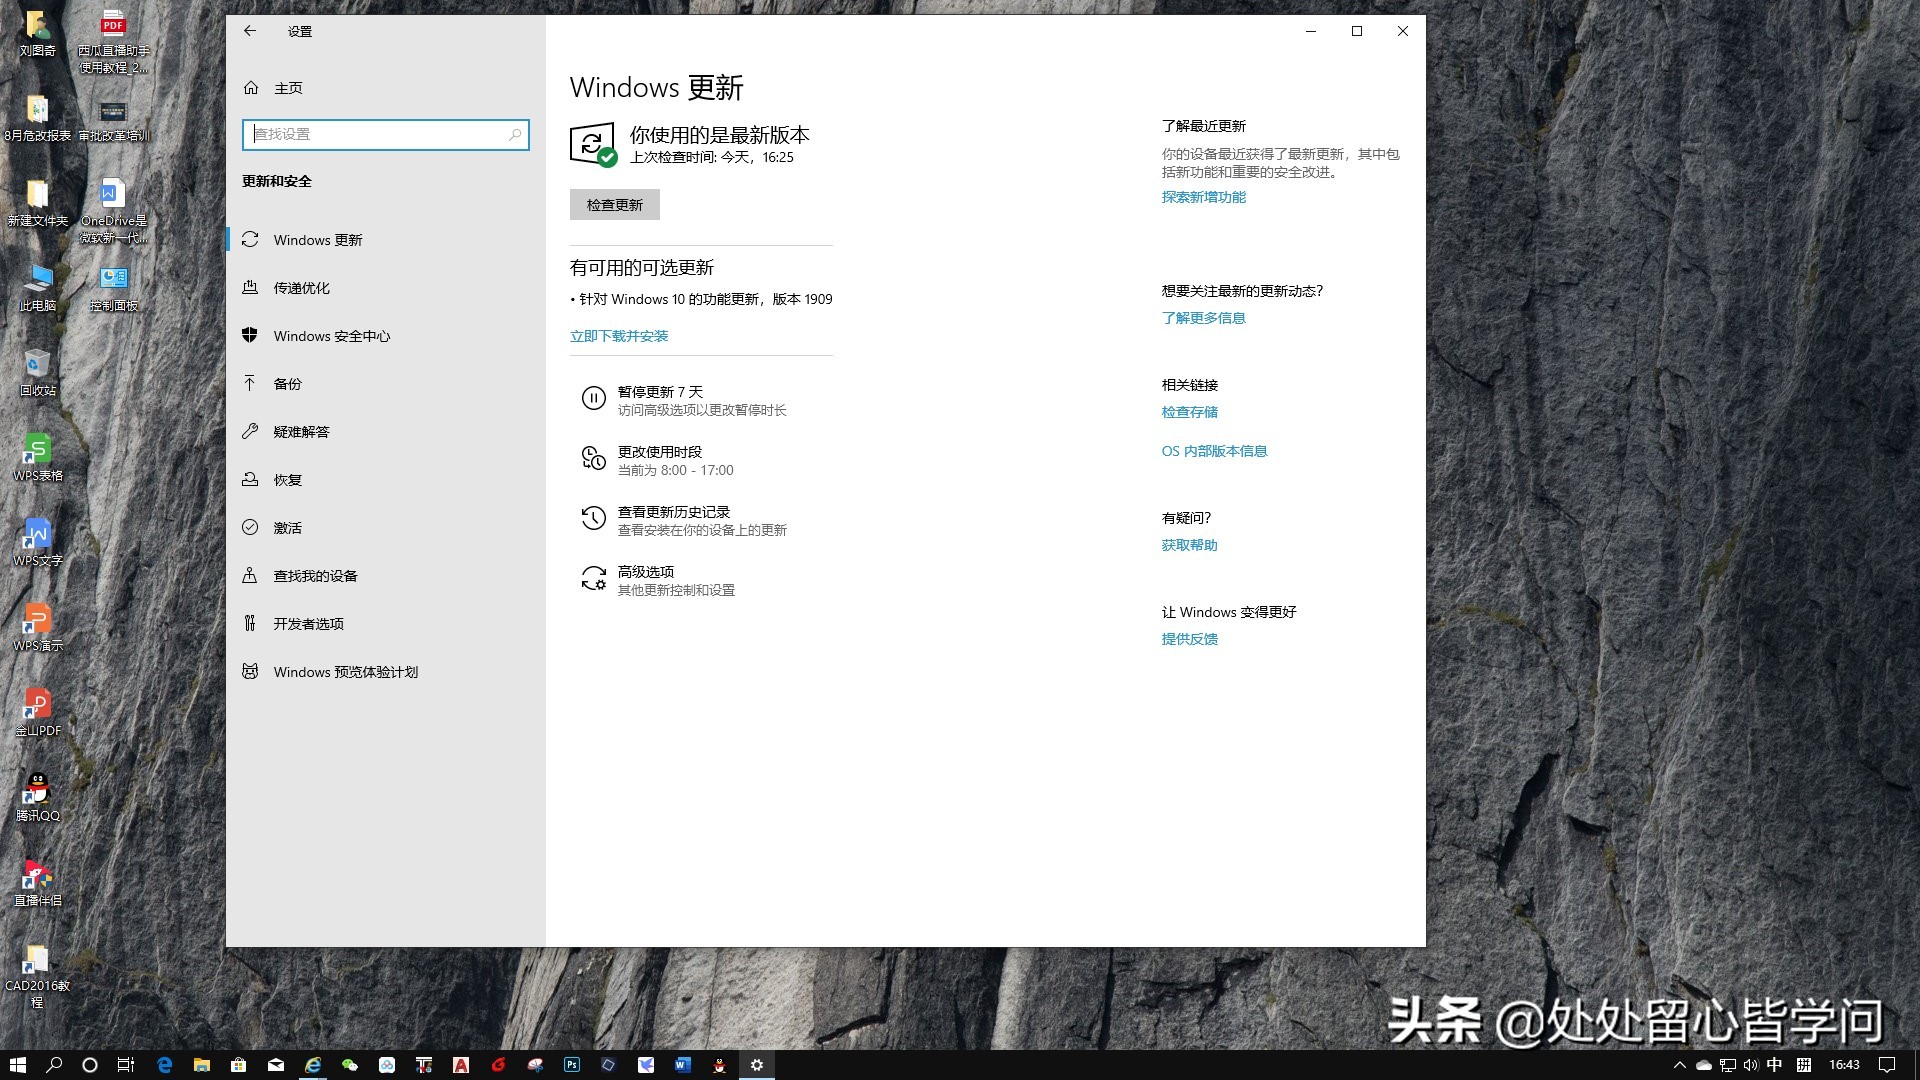Open 更改使用时段 with the clock icon
This screenshot has height=1080, width=1920.
[x=594, y=460]
